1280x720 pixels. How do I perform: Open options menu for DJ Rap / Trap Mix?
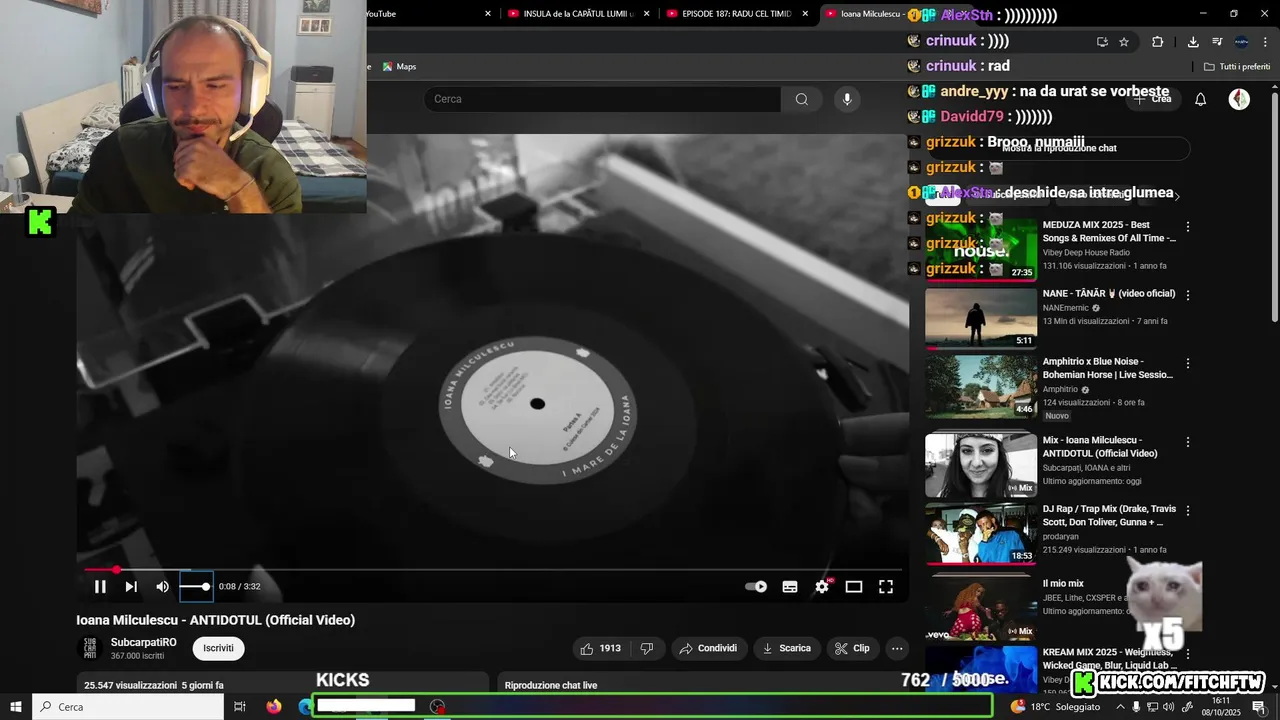point(1188,510)
